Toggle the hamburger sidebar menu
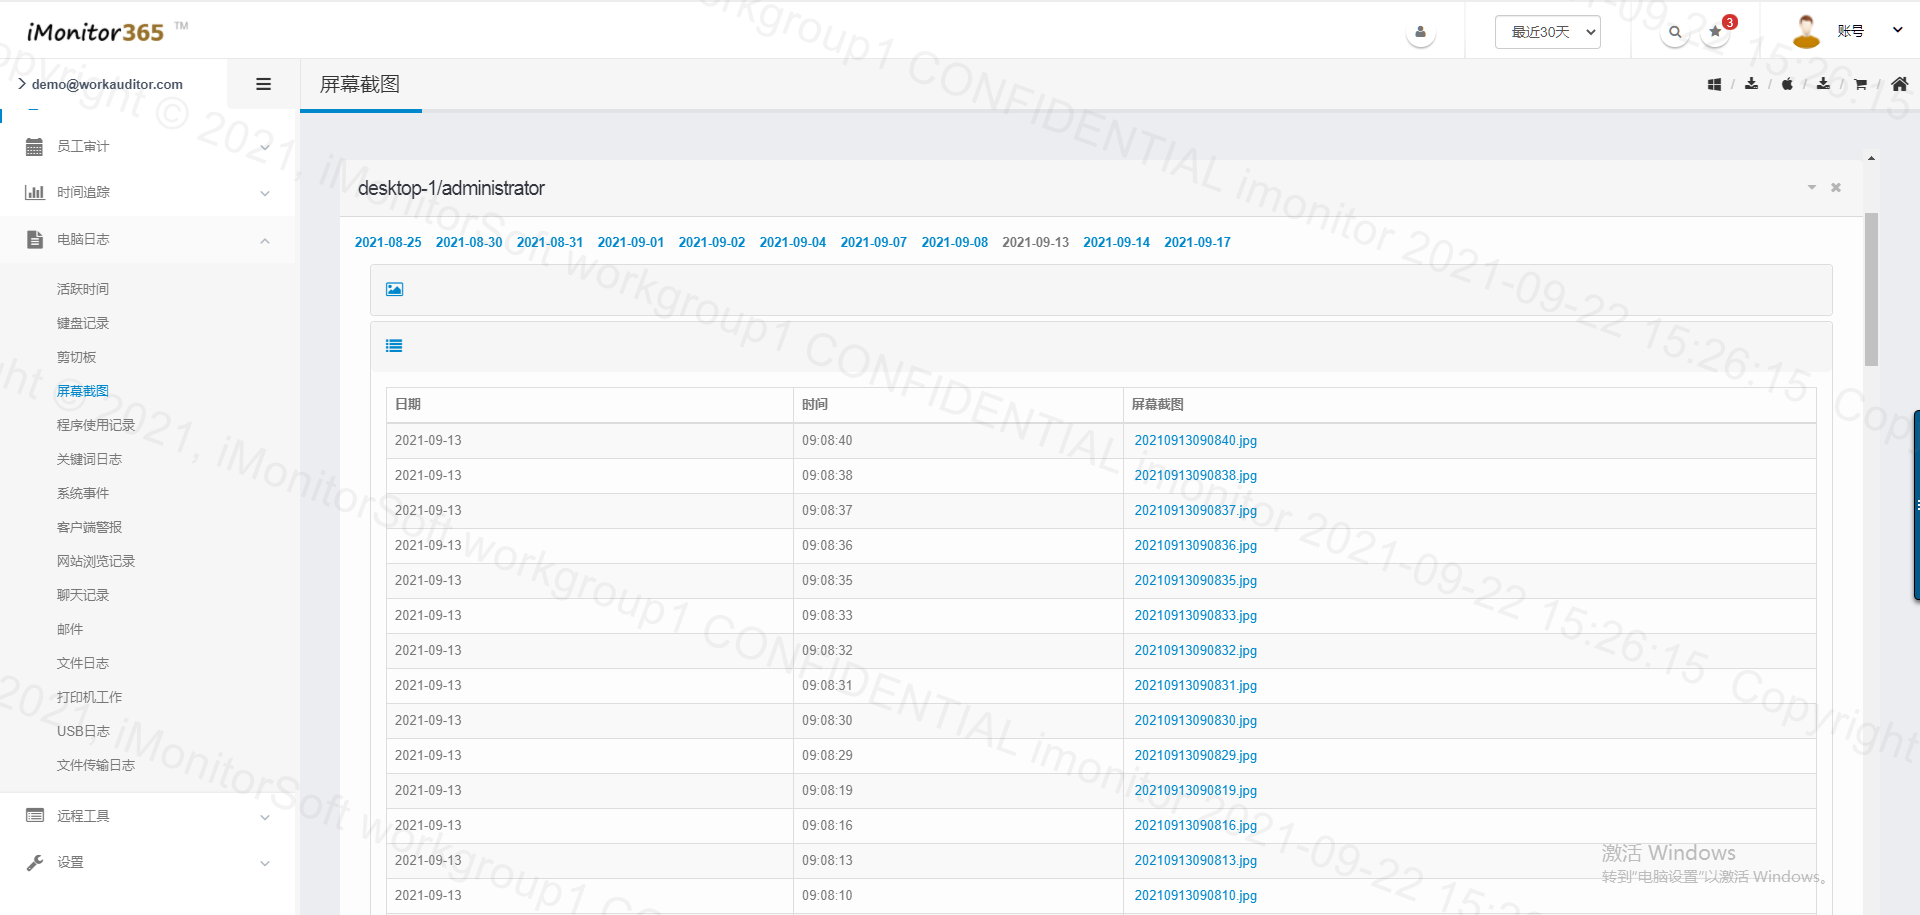 [x=263, y=84]
